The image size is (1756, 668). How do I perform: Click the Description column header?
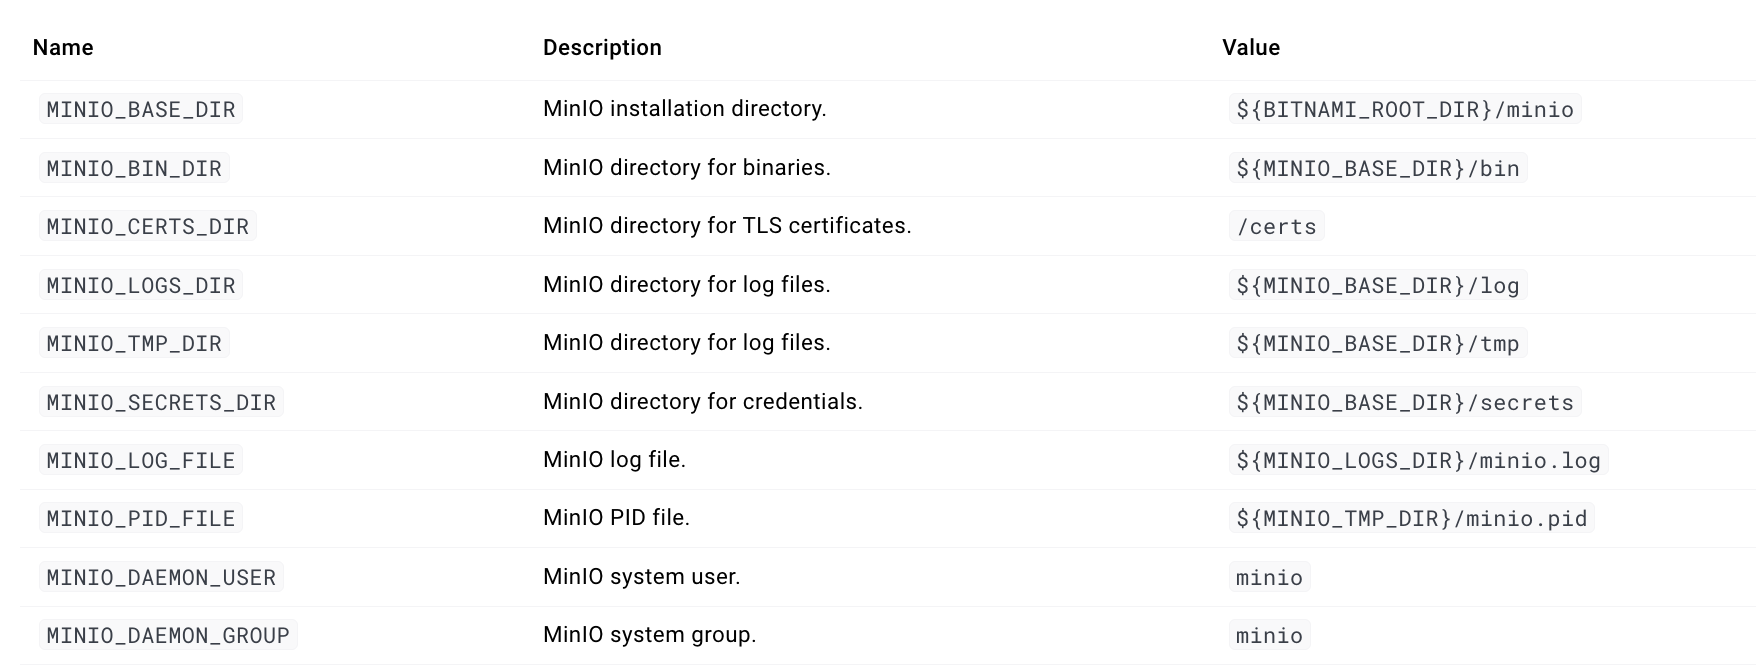pos(602,48)
